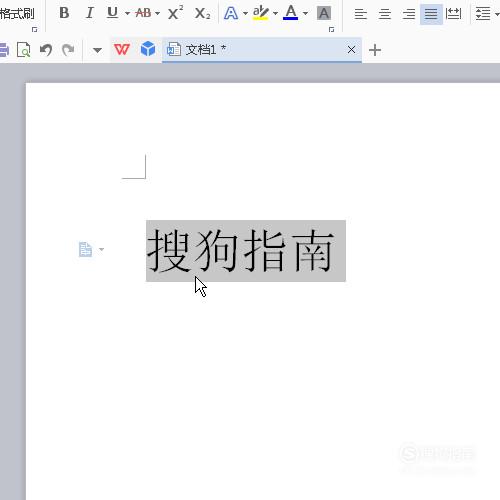Apply subscript formatting
This screenshot has width=500, height=500.
pyautogui.click(x=202, y=13)
